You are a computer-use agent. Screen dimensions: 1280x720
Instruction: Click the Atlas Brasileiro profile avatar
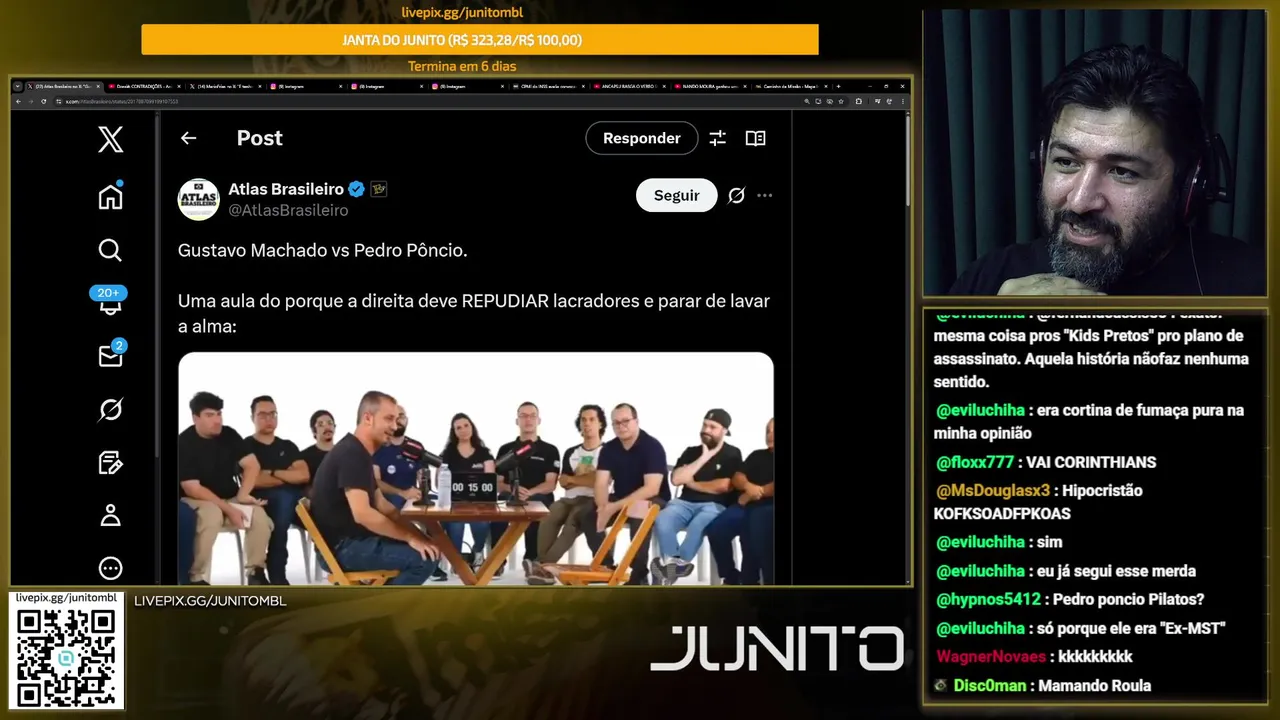point(198,199)
